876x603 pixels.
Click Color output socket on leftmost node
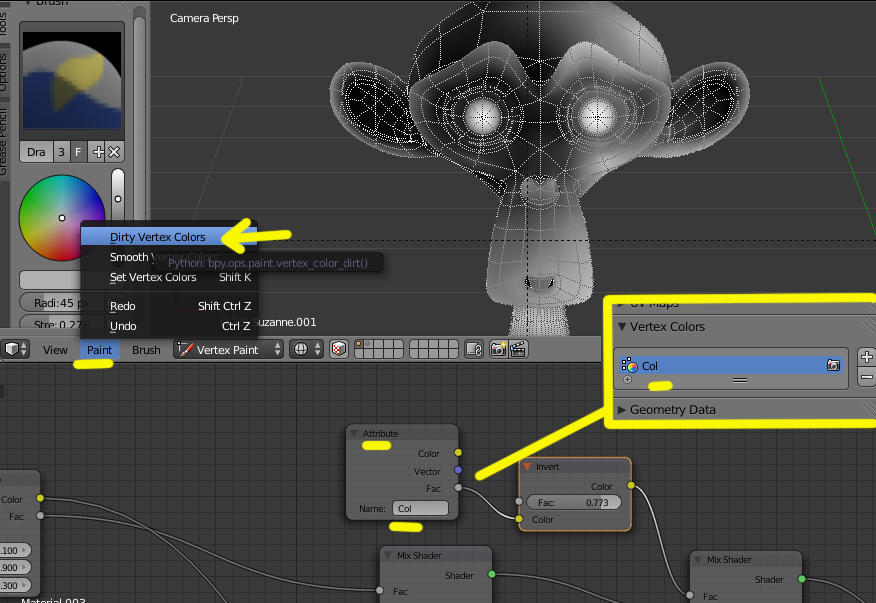[x=40, y=498]
